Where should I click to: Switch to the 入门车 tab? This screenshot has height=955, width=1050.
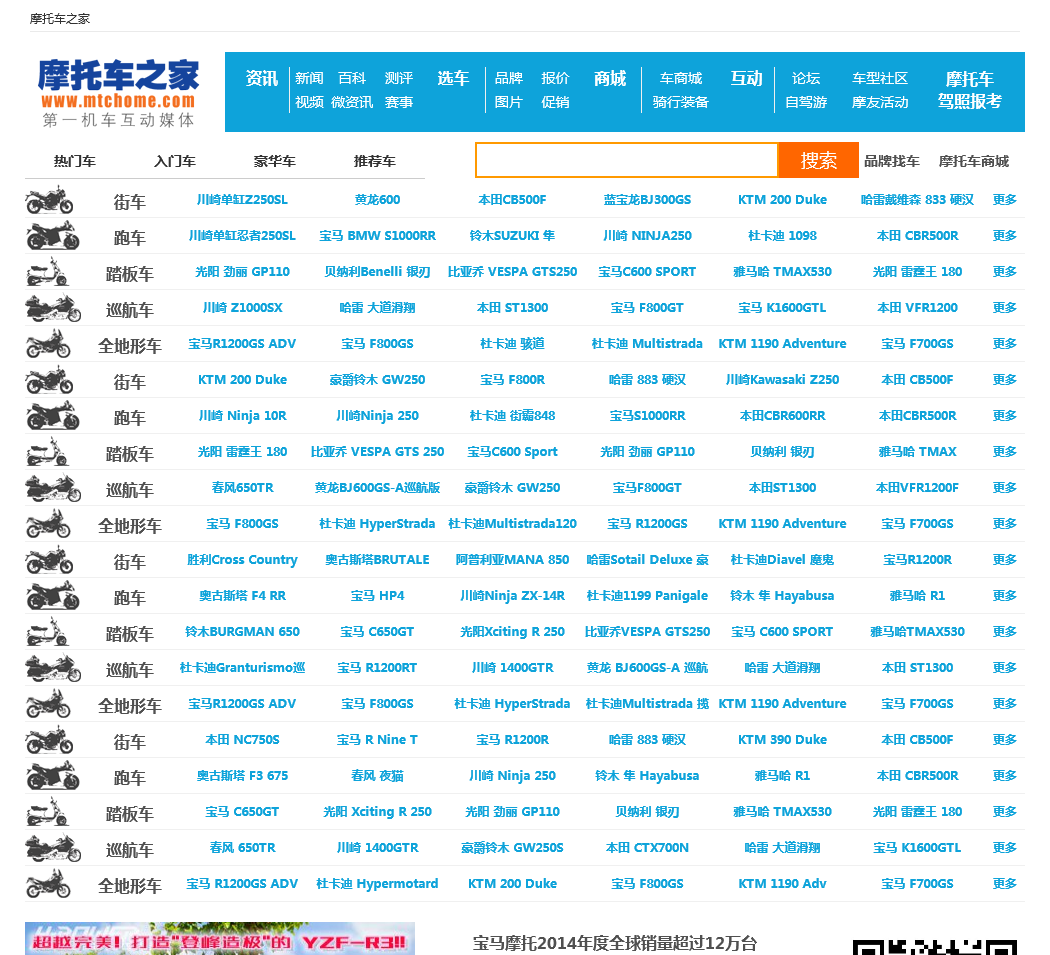(175, 161)
